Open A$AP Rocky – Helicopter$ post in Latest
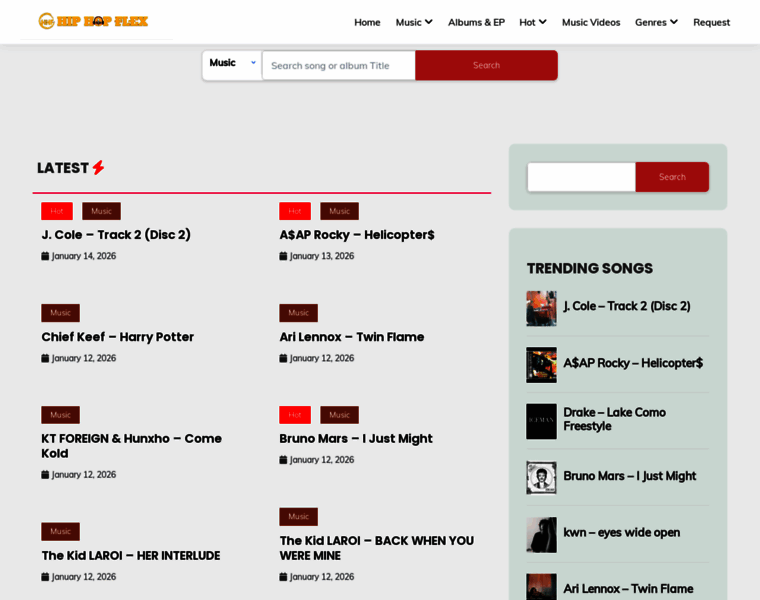The width and height of the screenshot is (760, 600). (357, 235)
